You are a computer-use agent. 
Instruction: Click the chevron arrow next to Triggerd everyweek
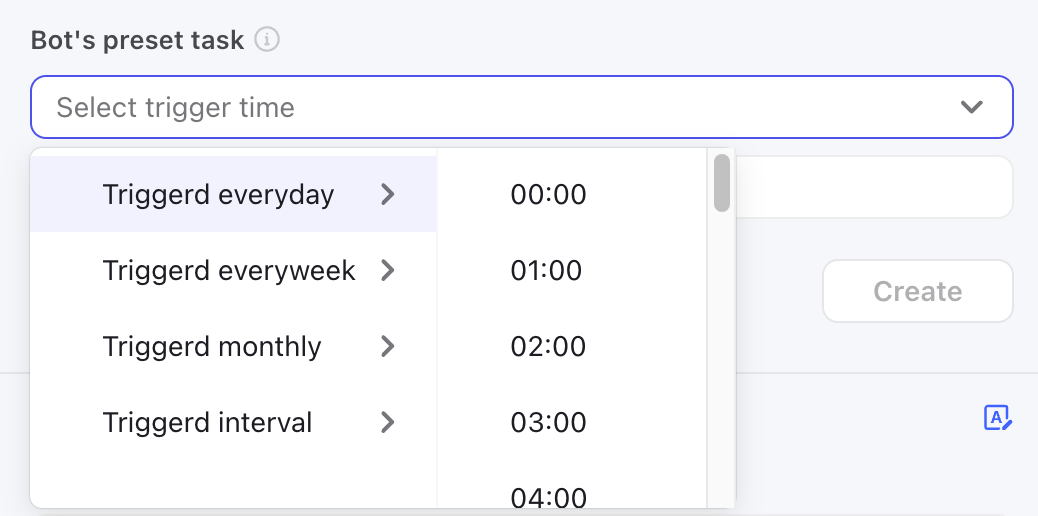tap(388, 270)
